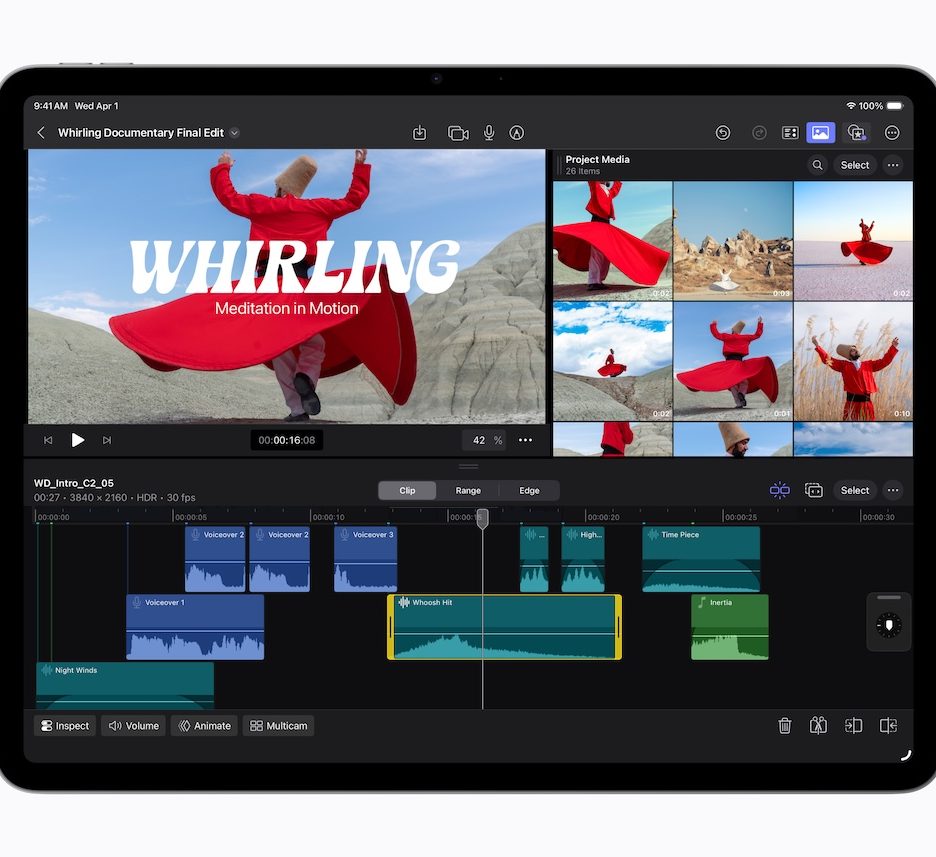Open Project Media more options menu
The image size is (936, 857).
(x=893, y=165)
